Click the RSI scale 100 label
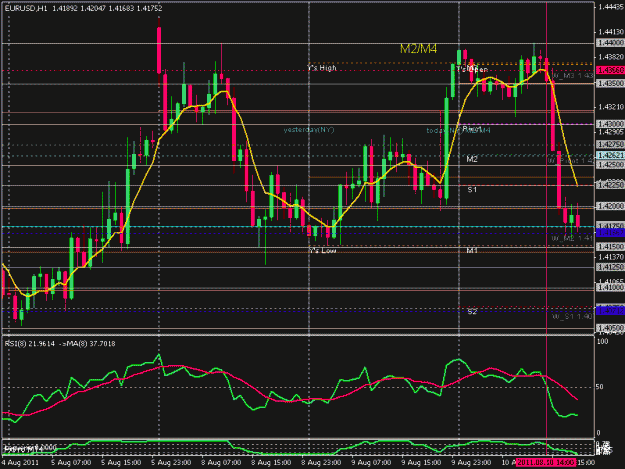 (x=603, y=341)
